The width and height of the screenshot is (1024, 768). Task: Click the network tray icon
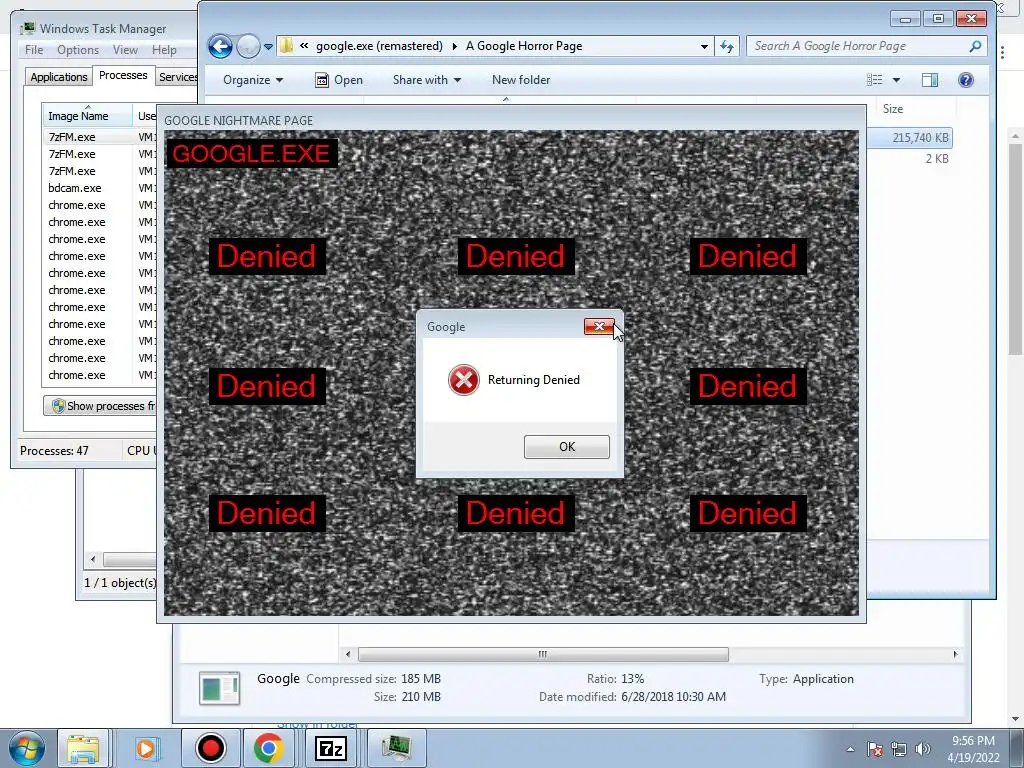(x=899, y=749)
